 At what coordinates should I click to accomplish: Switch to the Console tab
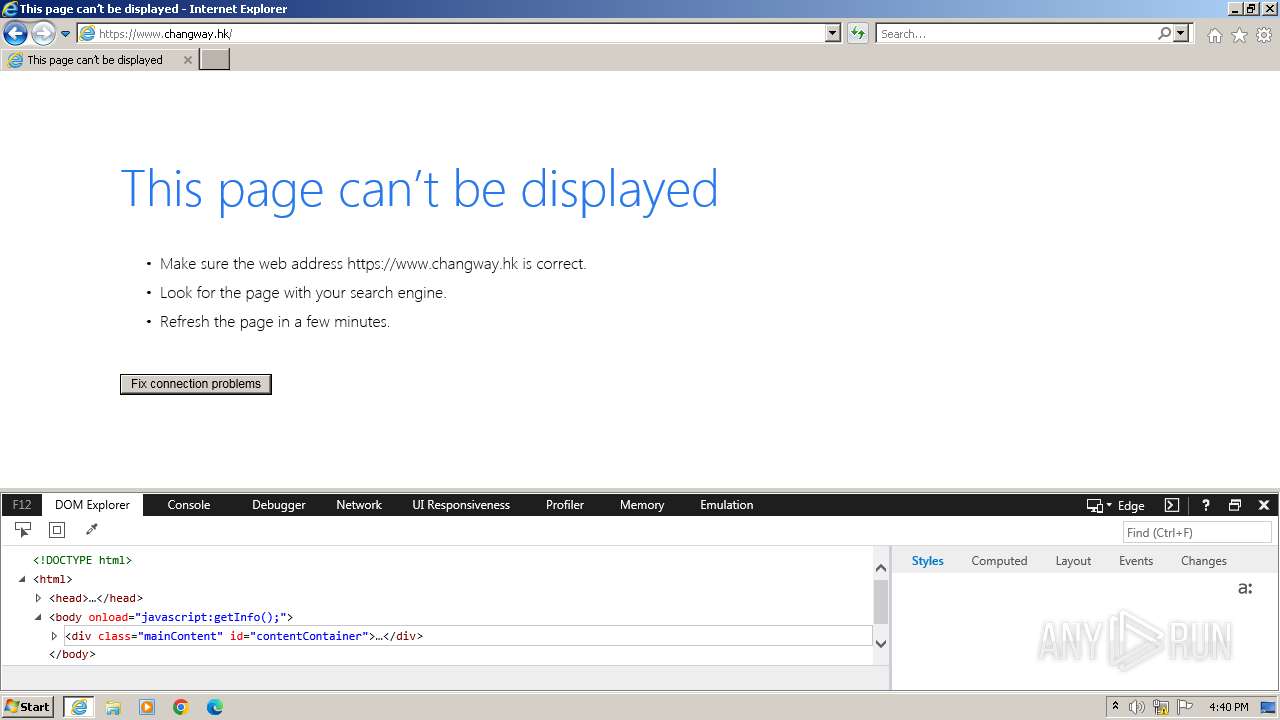[189, 505]
